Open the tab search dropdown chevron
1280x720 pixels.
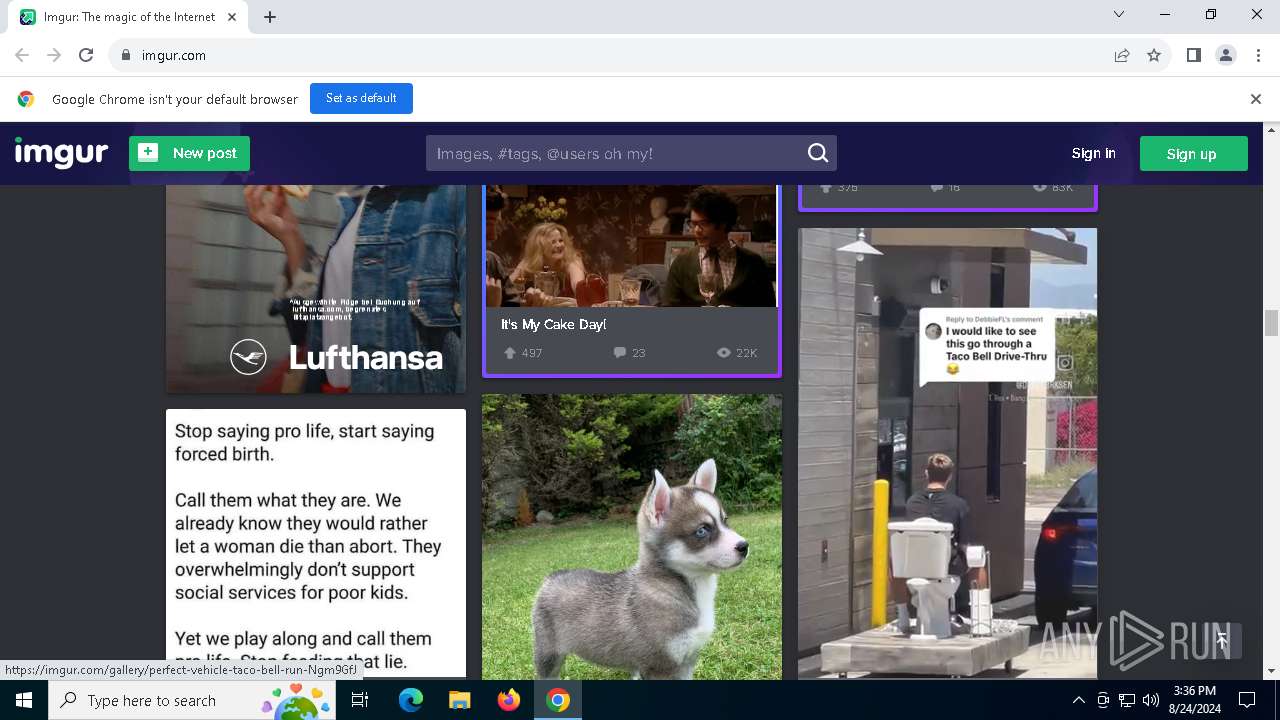[1119, 15]
